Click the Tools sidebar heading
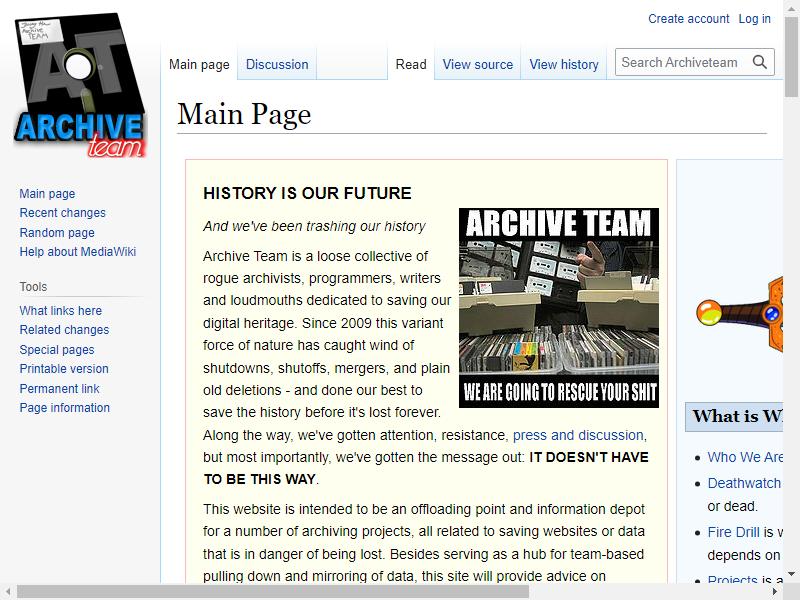800x600 pixels. point(33,287)
